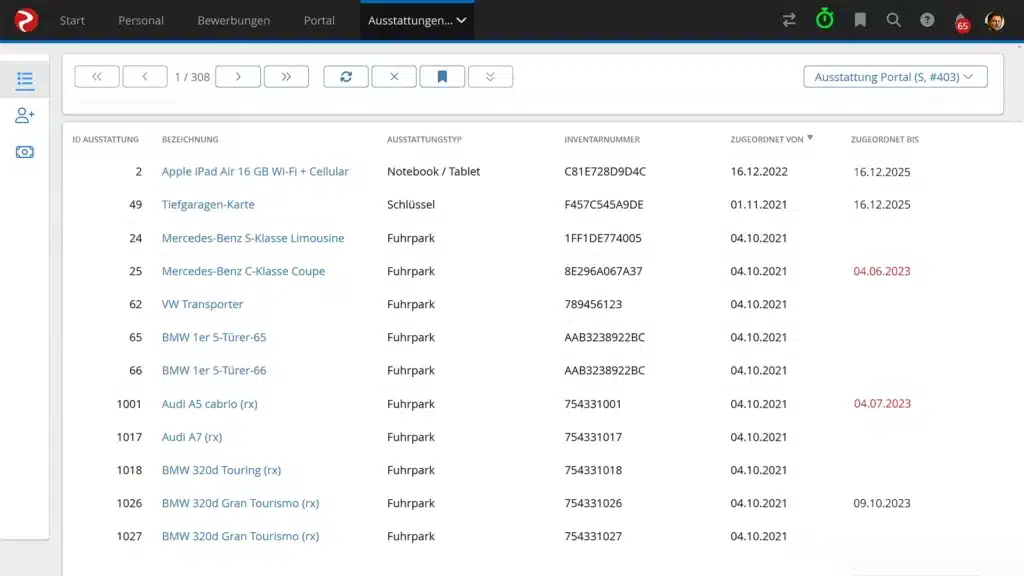Screen dimensions: 1024x576
Task: Click the red date 04.06.2023
Action: tap(882, 271)
